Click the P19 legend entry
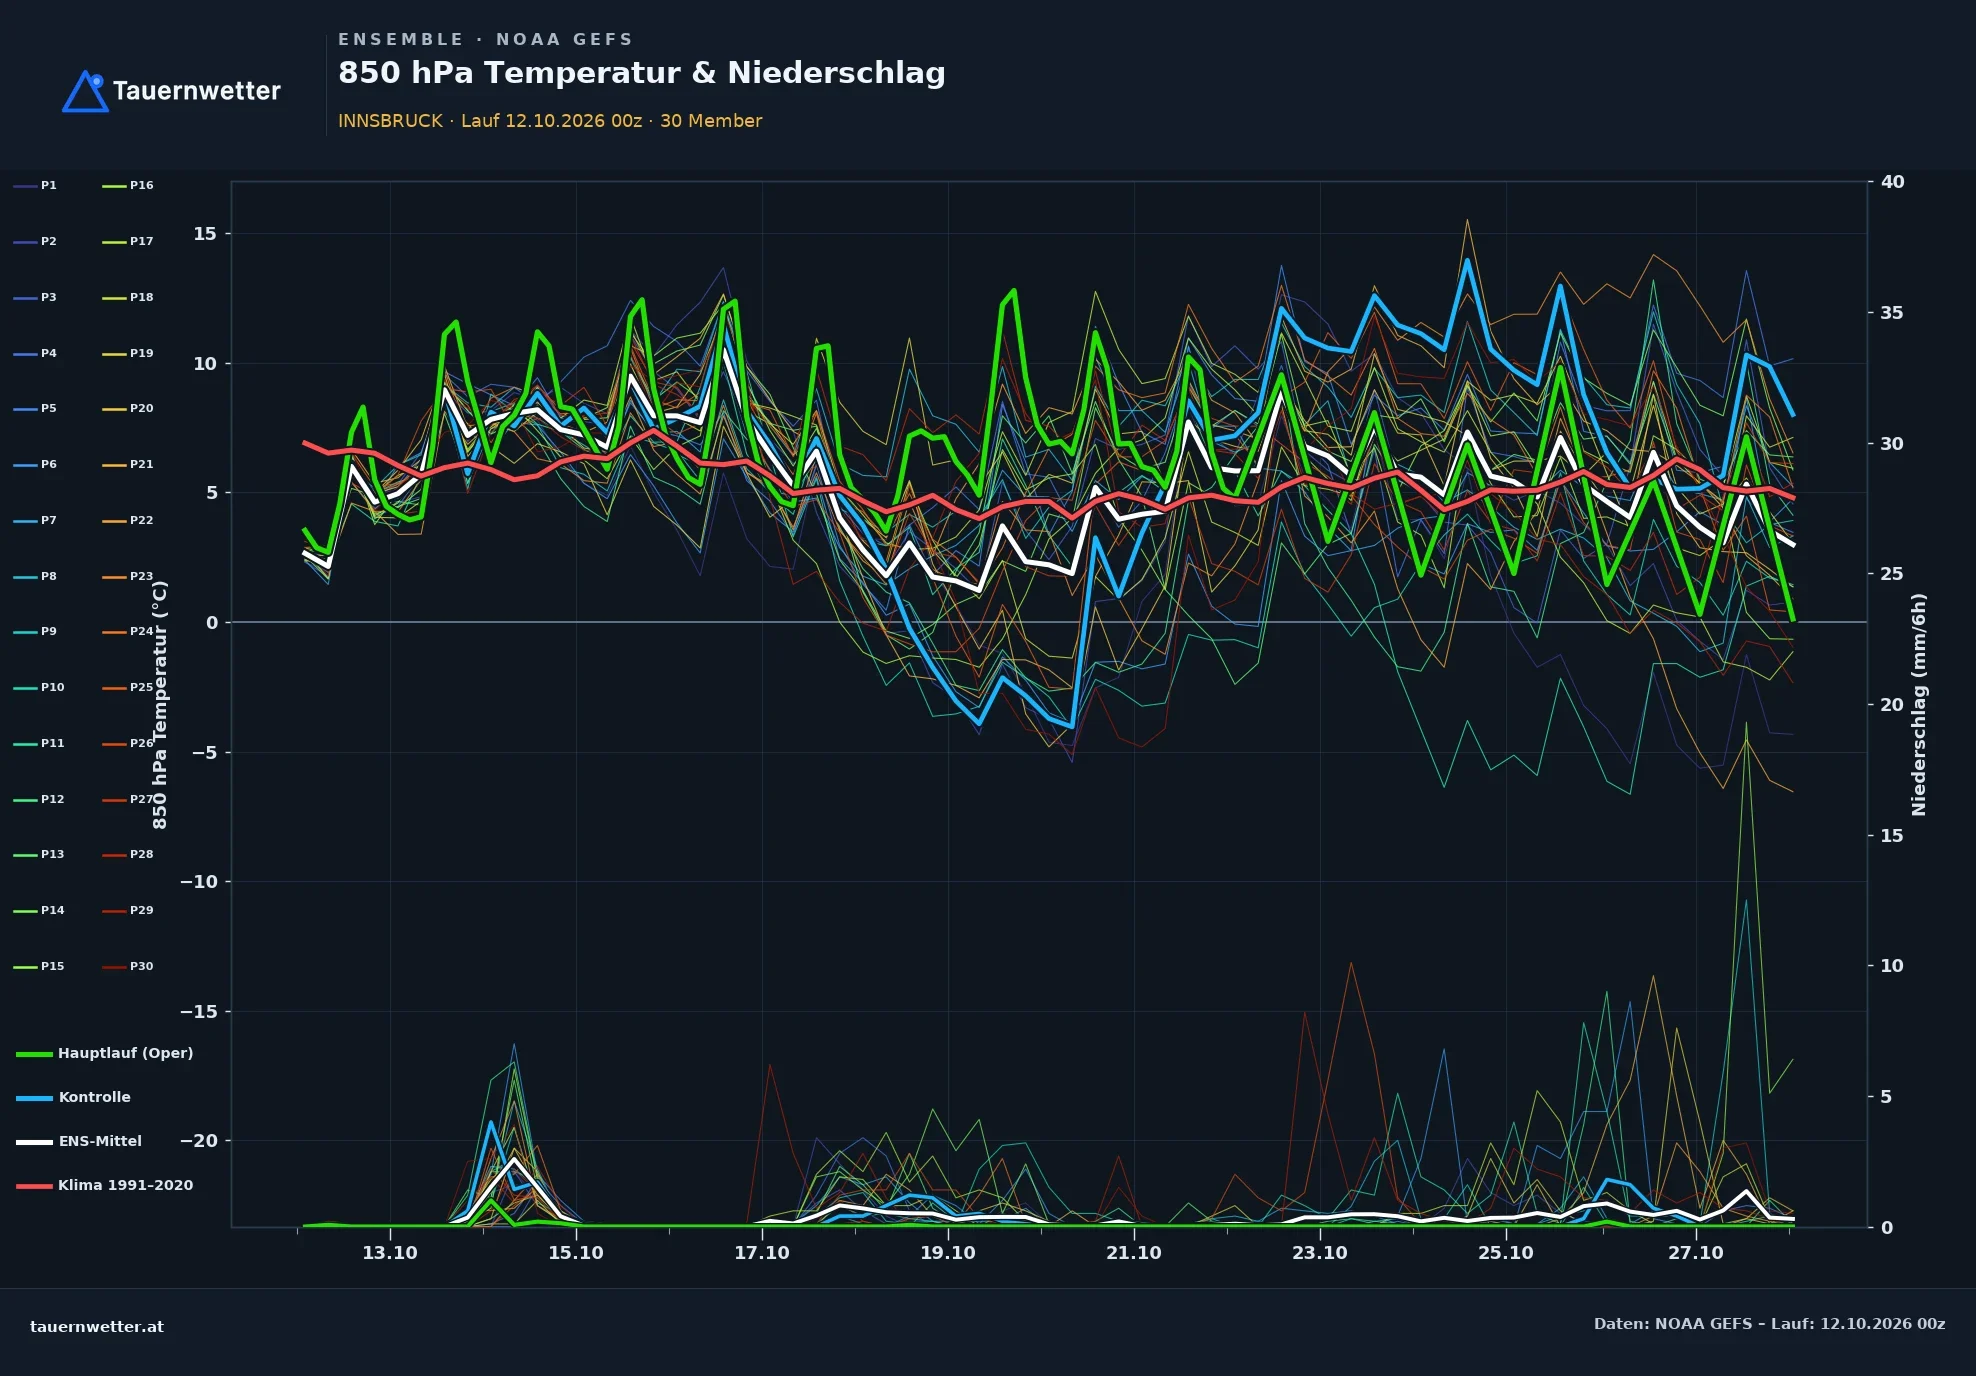The height and width of the screenshot is (1376, 1976). [x=128, y=353]
